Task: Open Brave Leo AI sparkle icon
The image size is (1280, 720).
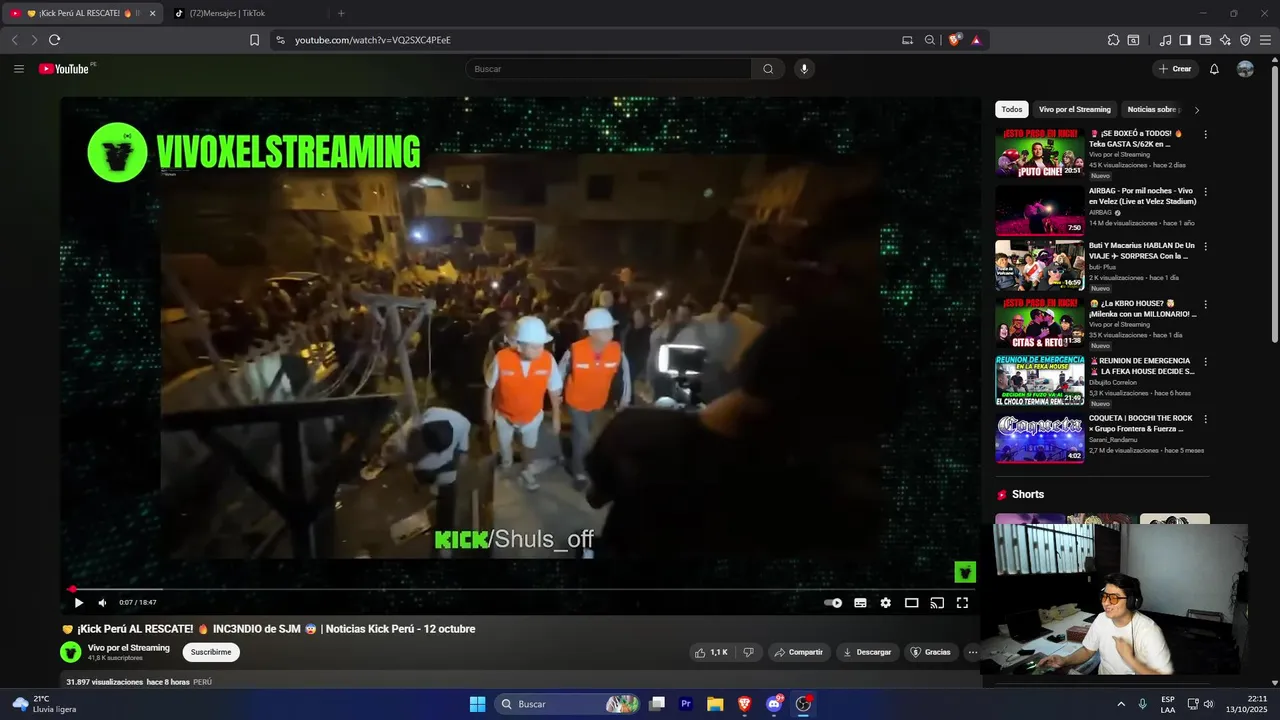Action: click(1225, 40)
